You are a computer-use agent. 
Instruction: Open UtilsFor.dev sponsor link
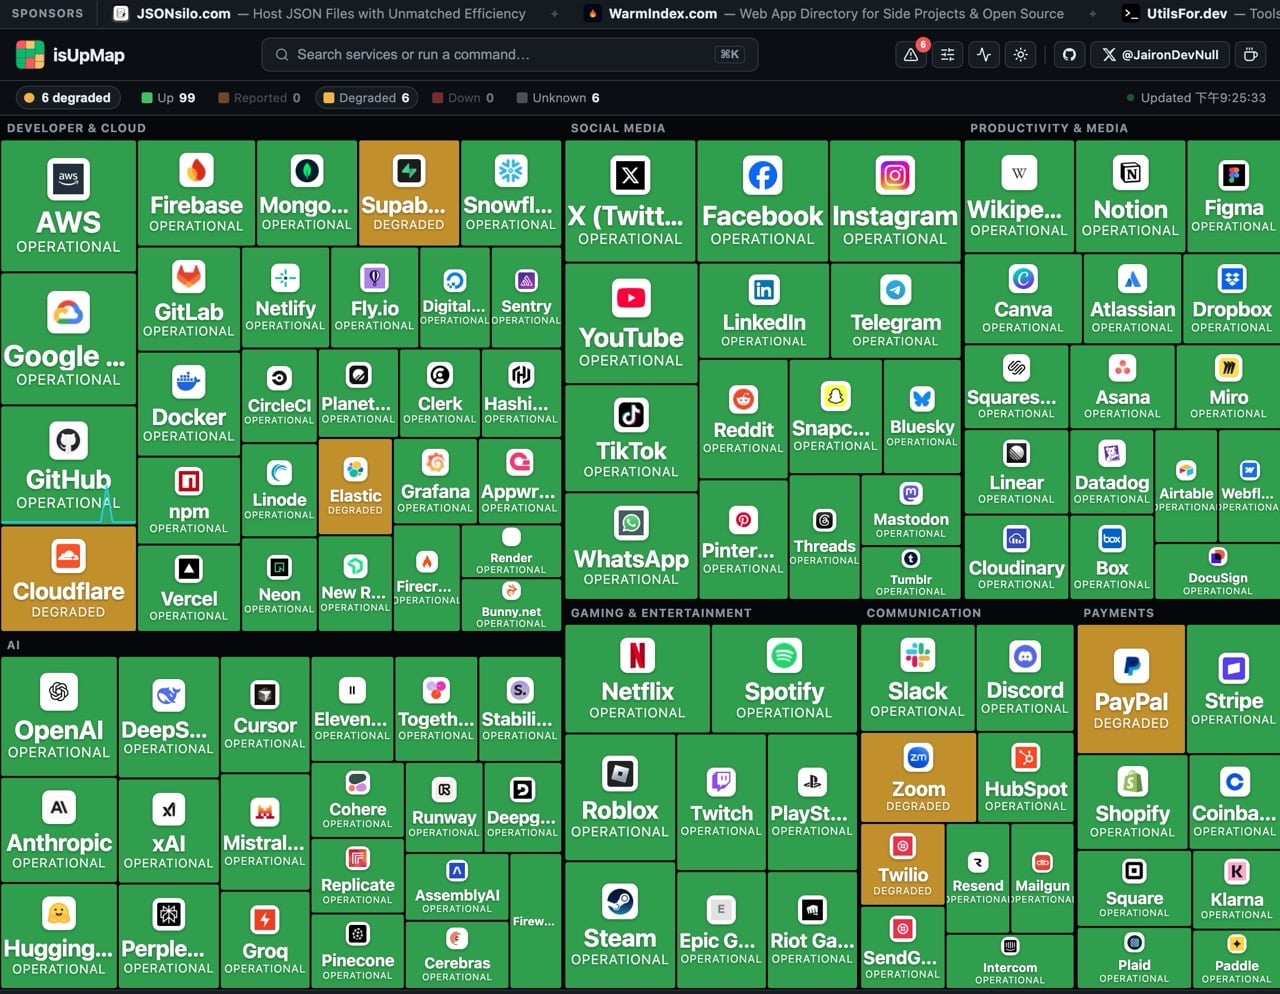[x=1201, y=14]
